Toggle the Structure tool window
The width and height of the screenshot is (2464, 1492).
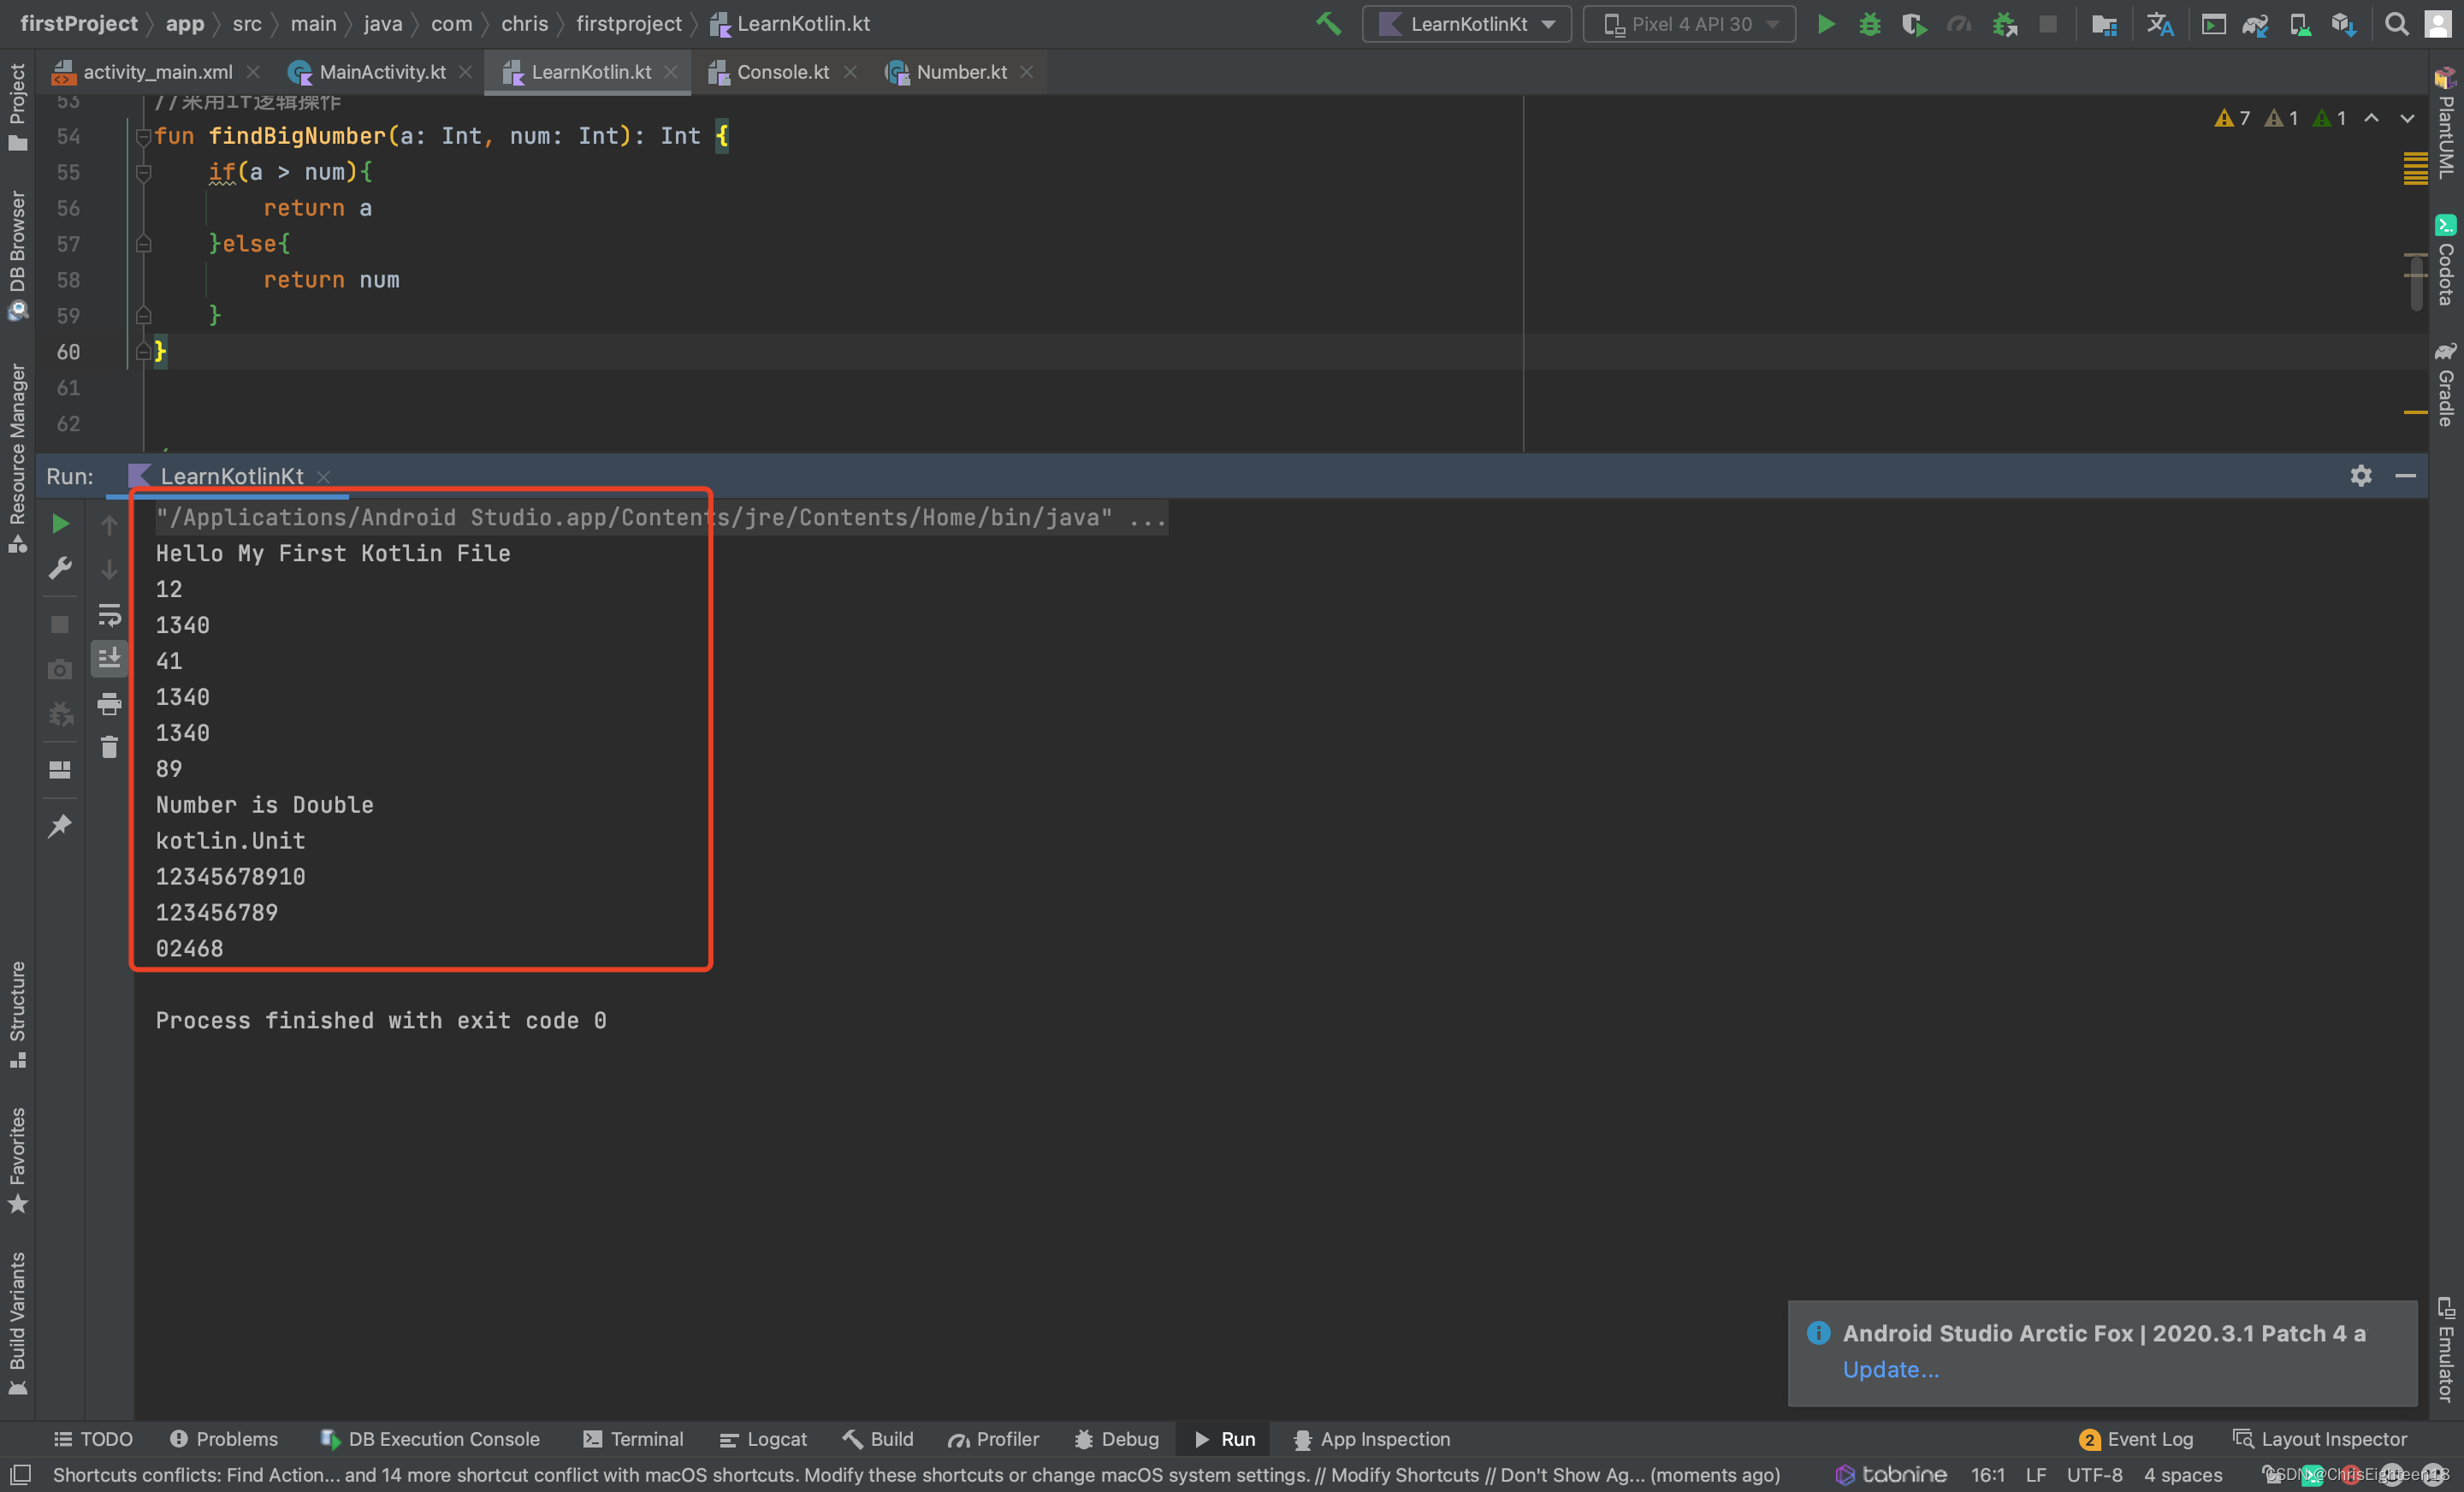point(17,1014)
